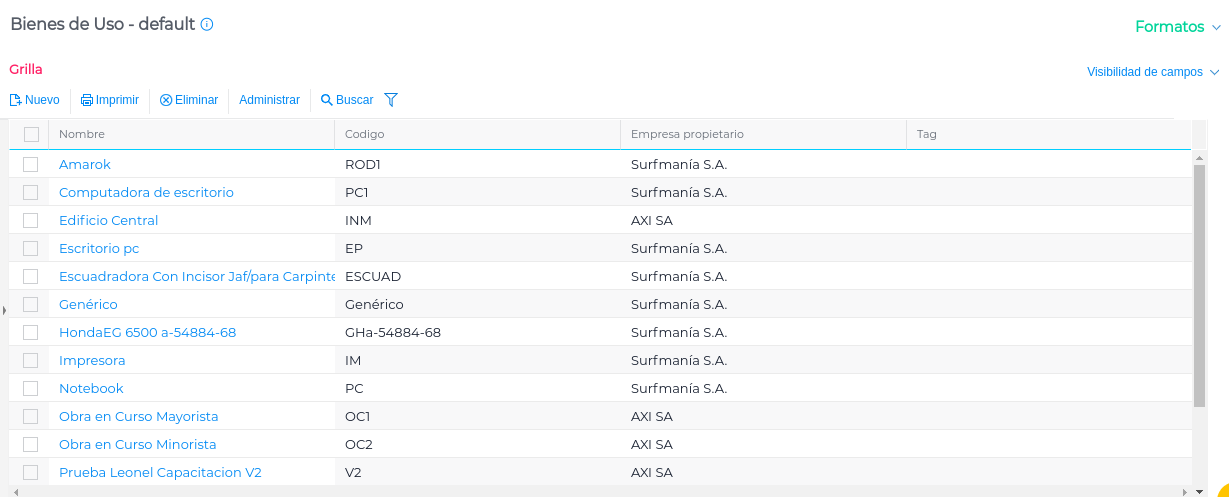
Task: Open the Obra en Curso Mayorista record
Action: pos(138,416)
